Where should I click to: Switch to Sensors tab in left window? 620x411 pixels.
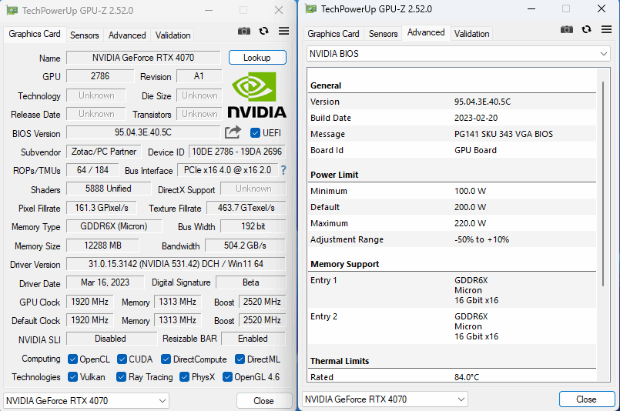point(84,35)
